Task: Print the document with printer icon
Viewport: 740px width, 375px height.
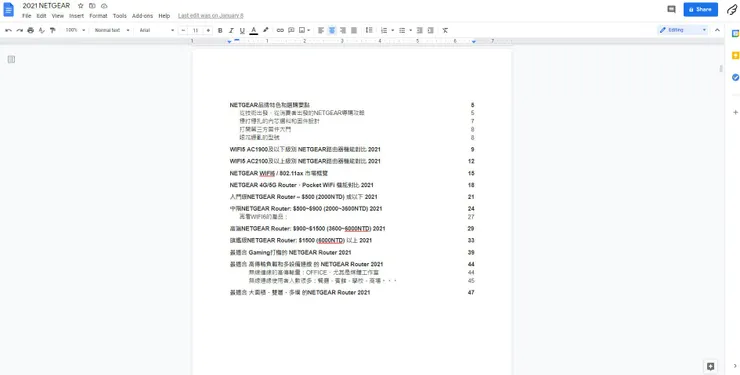Action: pyautogui.click(x=31, y=30)
